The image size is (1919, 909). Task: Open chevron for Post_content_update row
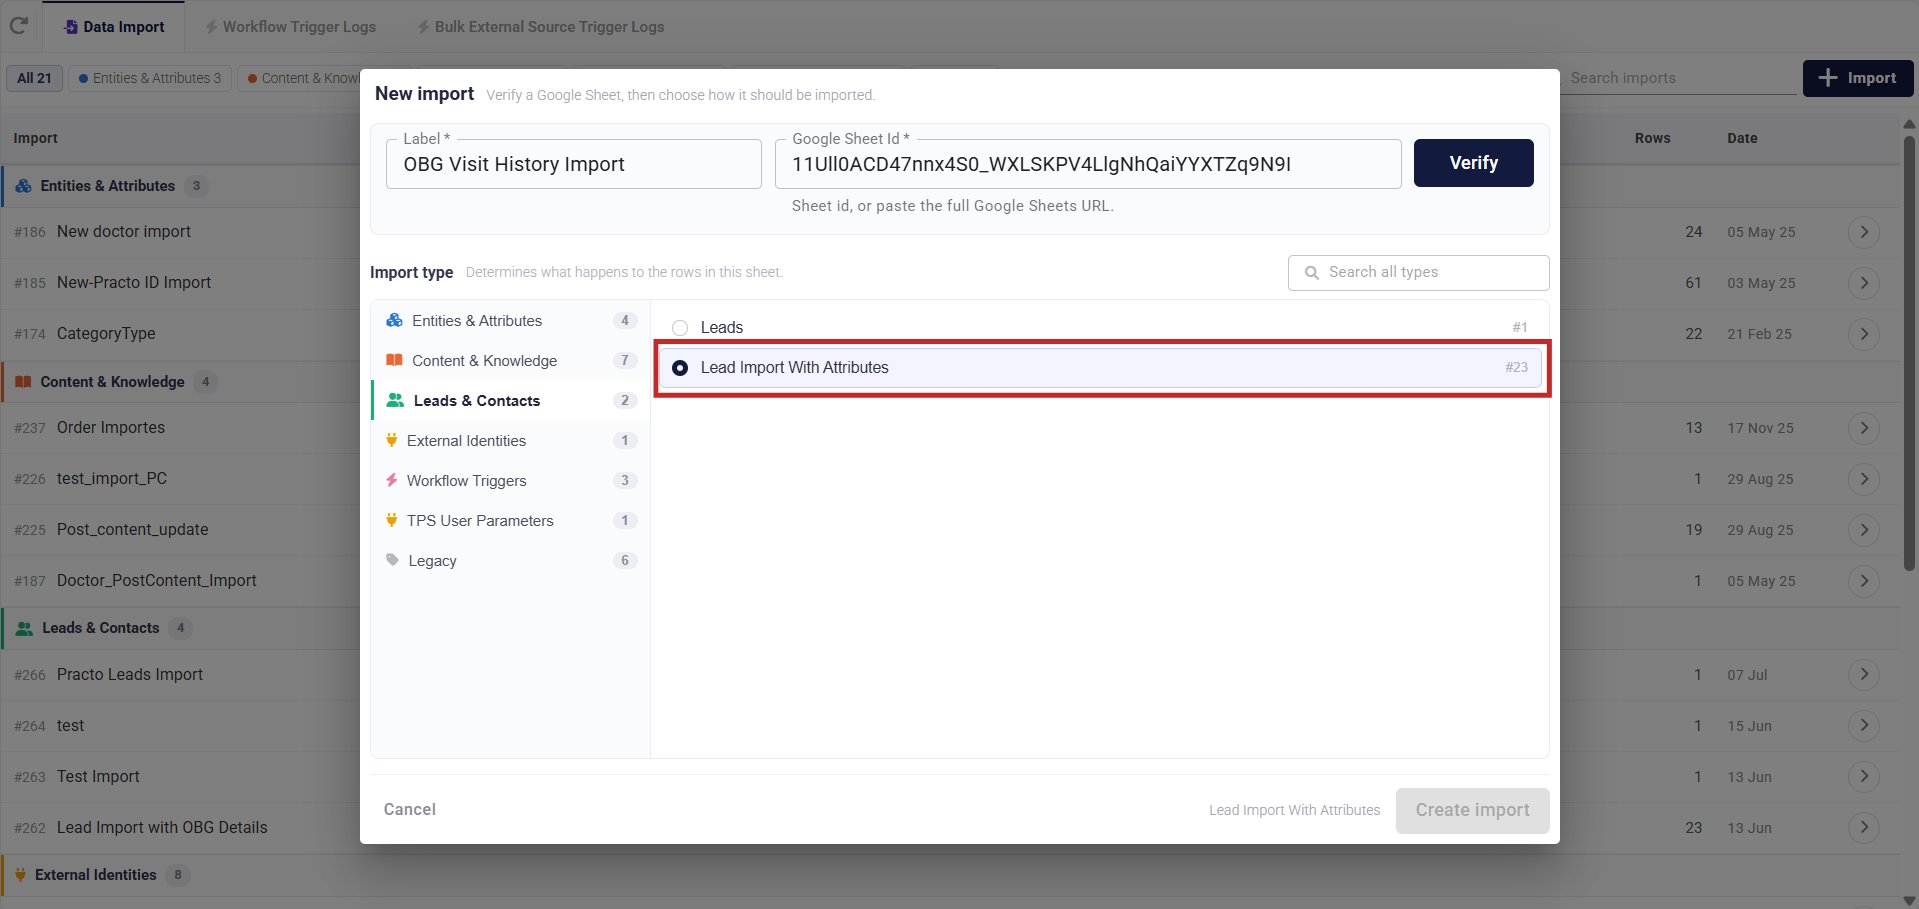(x=1863, y=530)
